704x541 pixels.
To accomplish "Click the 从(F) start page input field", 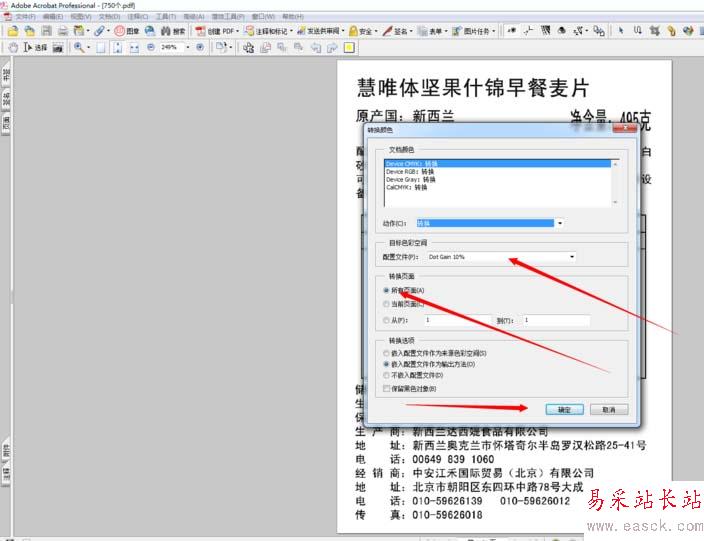I will pos(457,320).
